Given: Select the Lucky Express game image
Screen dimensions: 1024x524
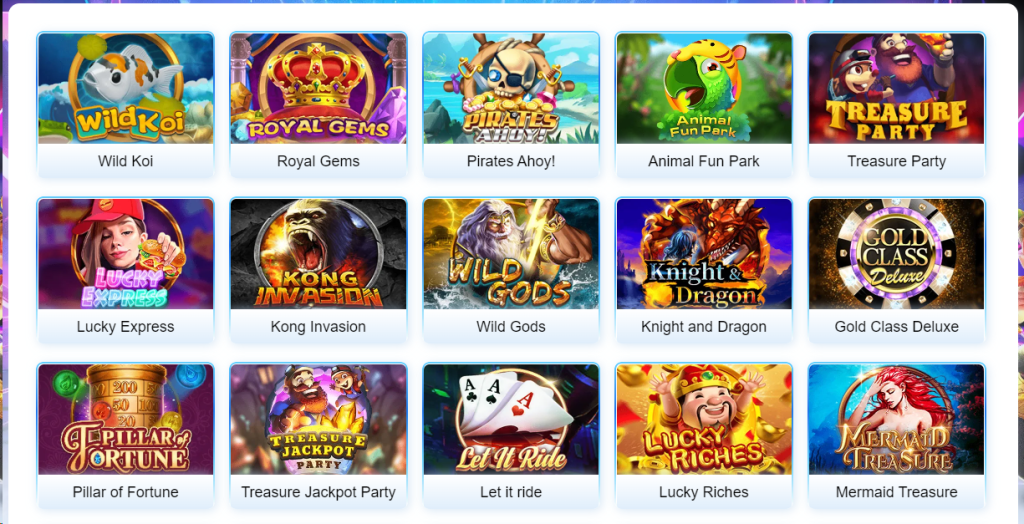Looking at the screenshot, I should (x=125, y=254).
